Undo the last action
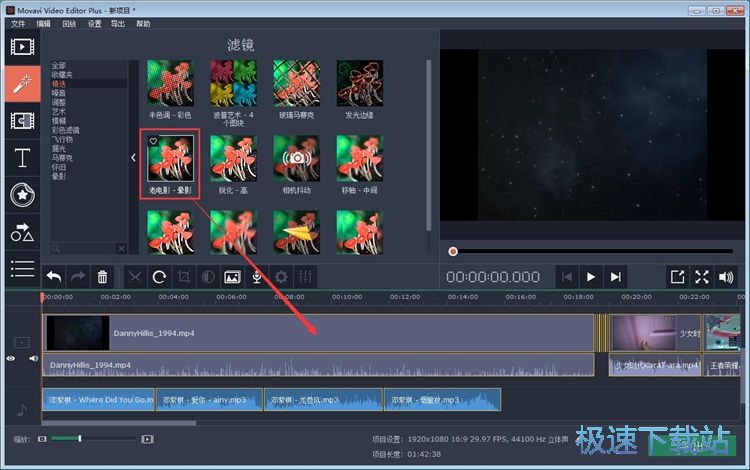The height and width of the screenshot is (470, 750). coord(54,277)
